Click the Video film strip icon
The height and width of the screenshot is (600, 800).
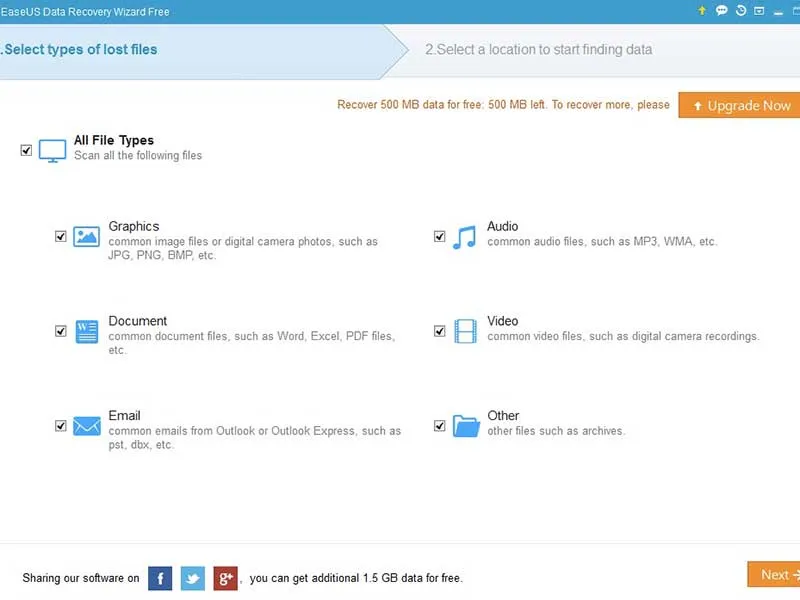[465, 331]
